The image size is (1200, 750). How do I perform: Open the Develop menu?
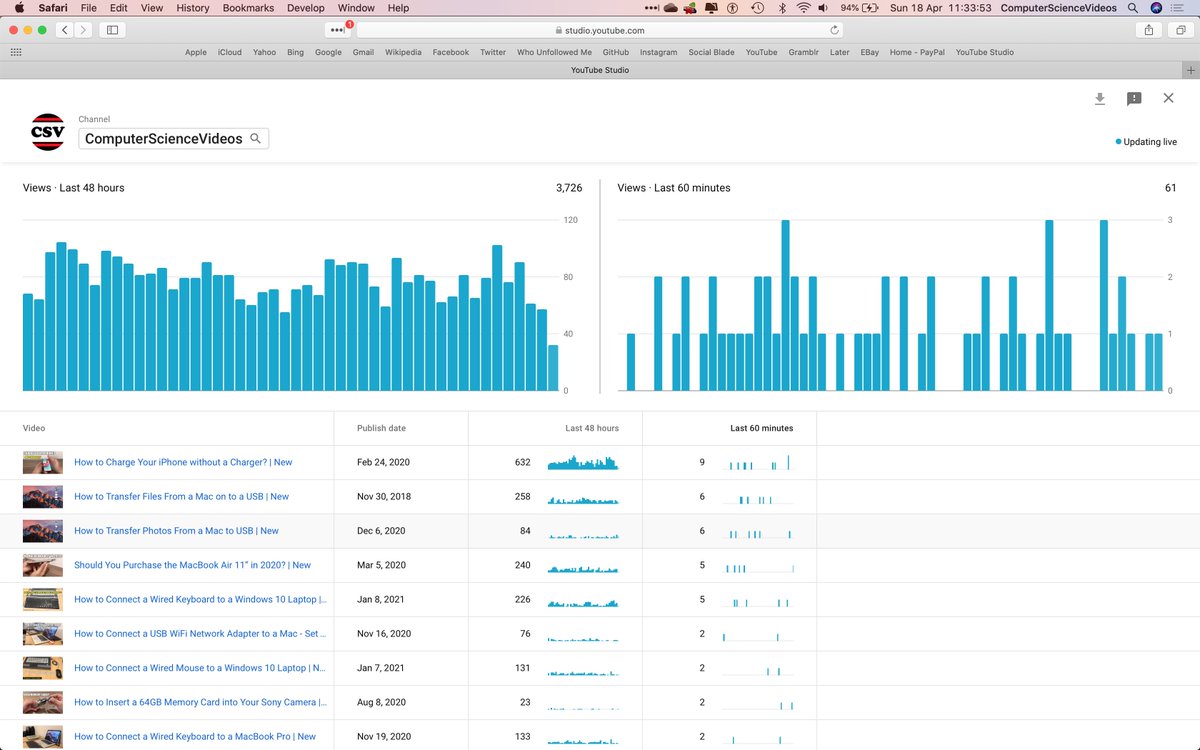pos(305,8)
